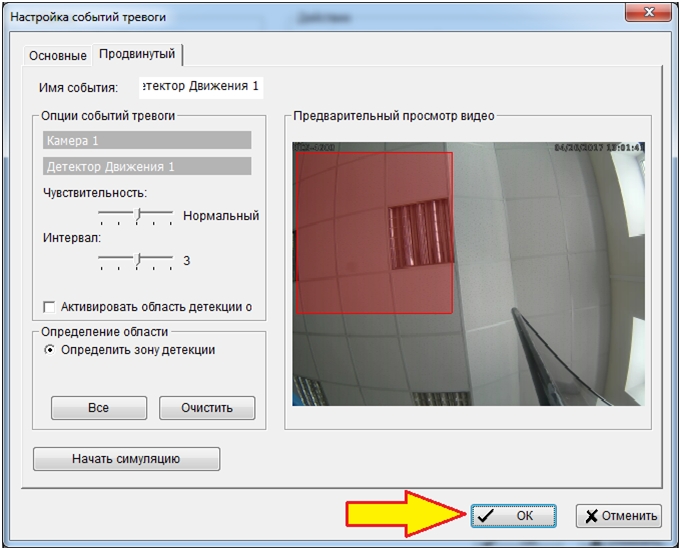
Task: Click the Имя события text field
Action: [x=200, y=87]
